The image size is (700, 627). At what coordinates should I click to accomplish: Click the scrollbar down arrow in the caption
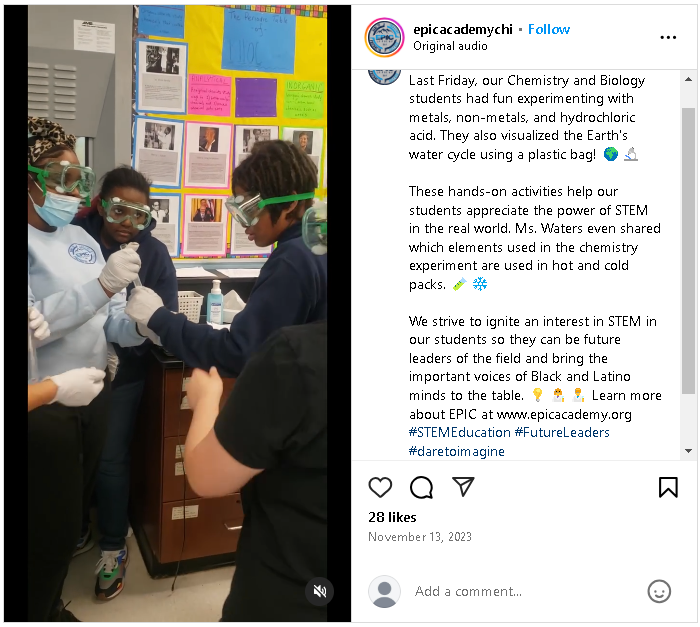coord(688,451)
